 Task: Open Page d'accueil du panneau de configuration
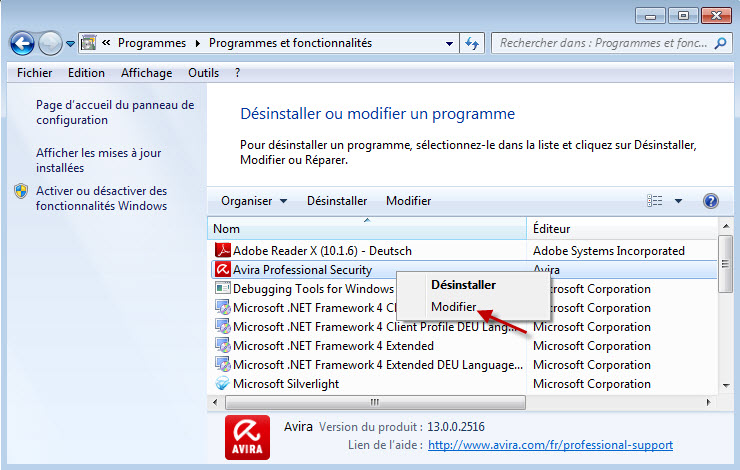click(x=115, y=112)
